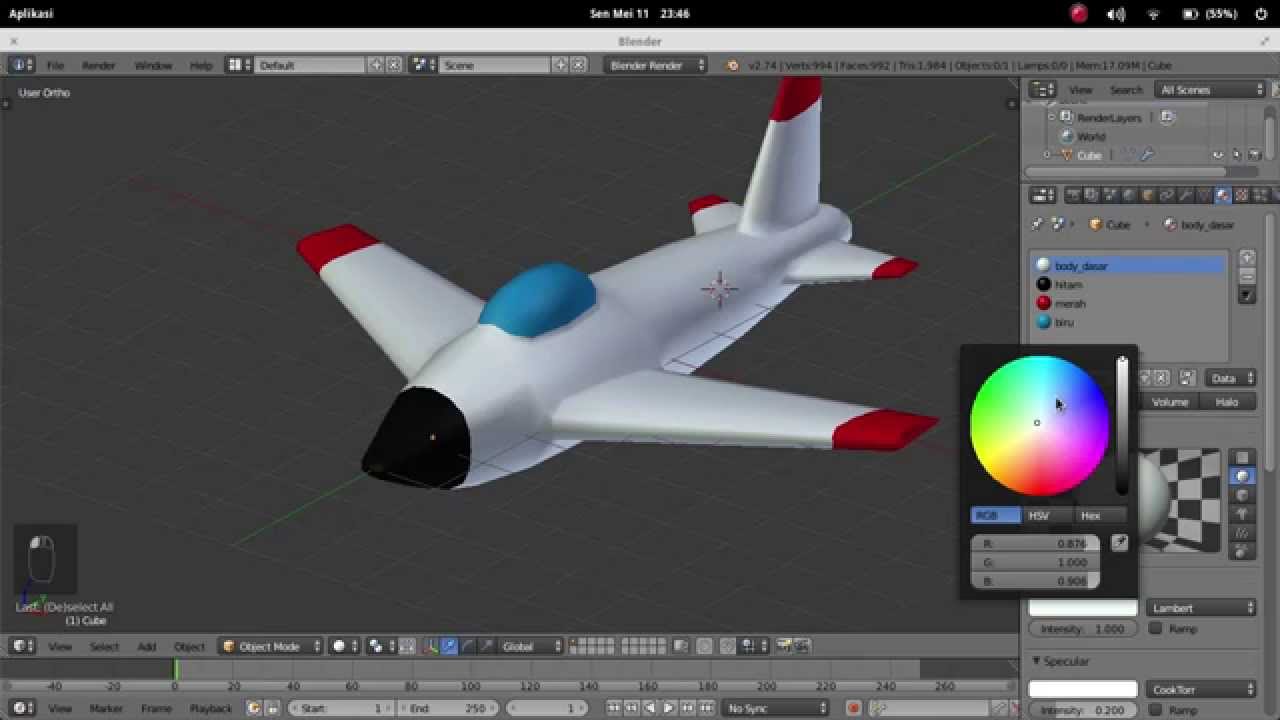Jump to timeline start frame
The height and width of the screenshot is (720, 1280).
coord(613,708)
